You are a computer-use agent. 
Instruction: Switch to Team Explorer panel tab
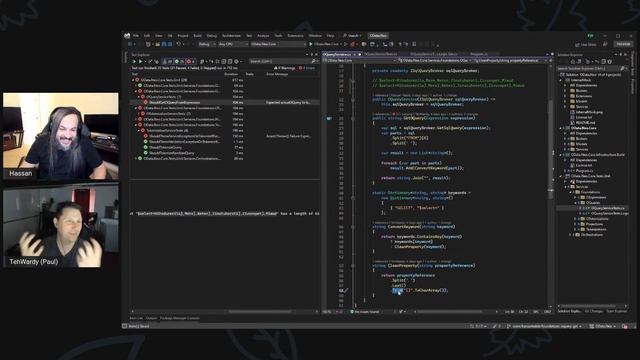tap(616, 311)
